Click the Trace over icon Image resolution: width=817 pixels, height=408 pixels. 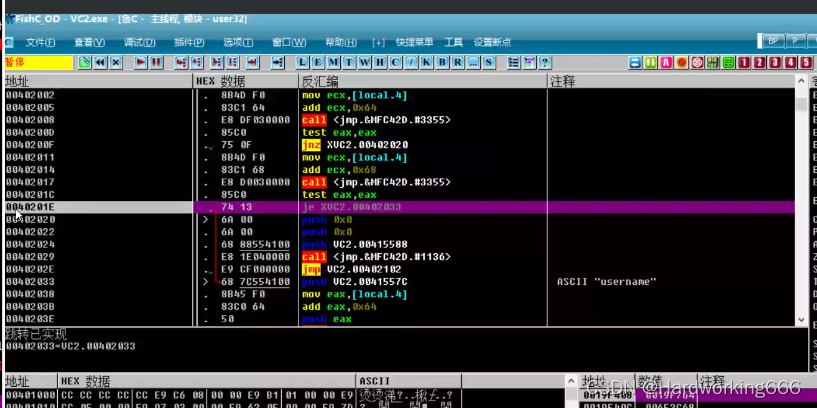[x=232, y=63]
